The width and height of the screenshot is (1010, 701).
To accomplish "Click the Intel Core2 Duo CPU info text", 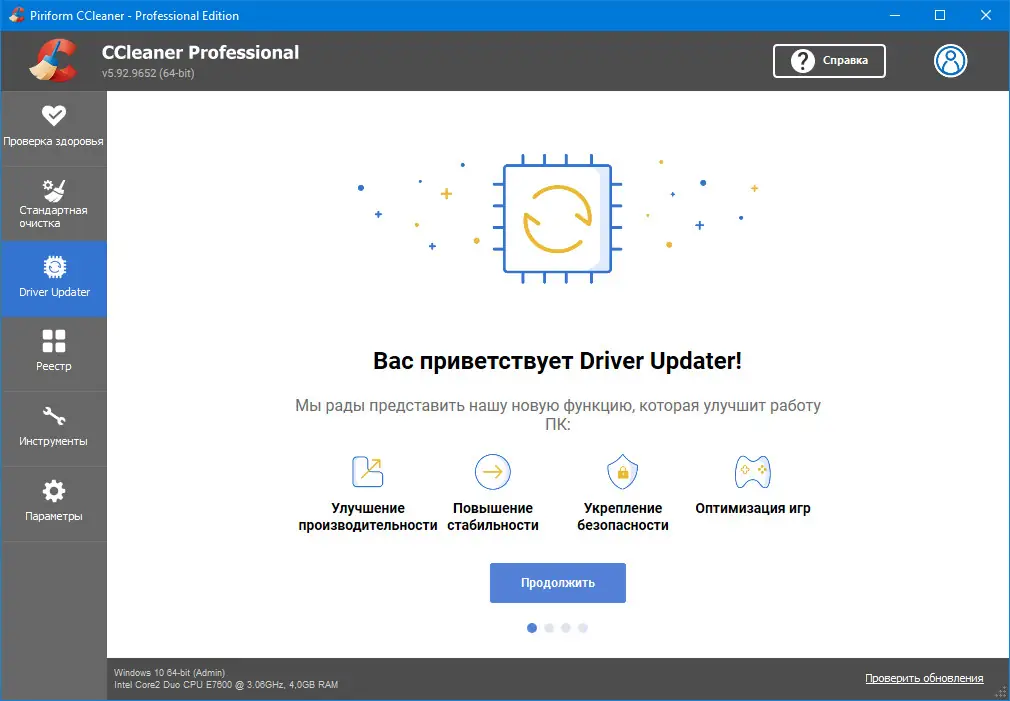I will coord(226,684).
